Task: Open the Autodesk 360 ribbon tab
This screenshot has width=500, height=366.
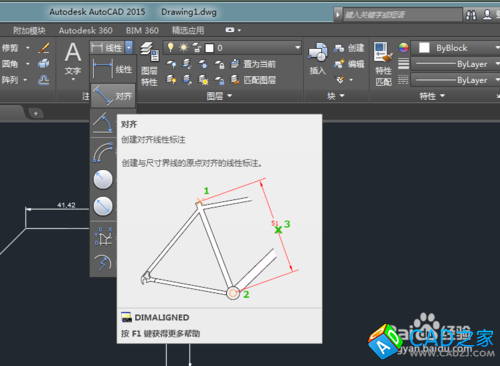Action: [x=86, y=31]
